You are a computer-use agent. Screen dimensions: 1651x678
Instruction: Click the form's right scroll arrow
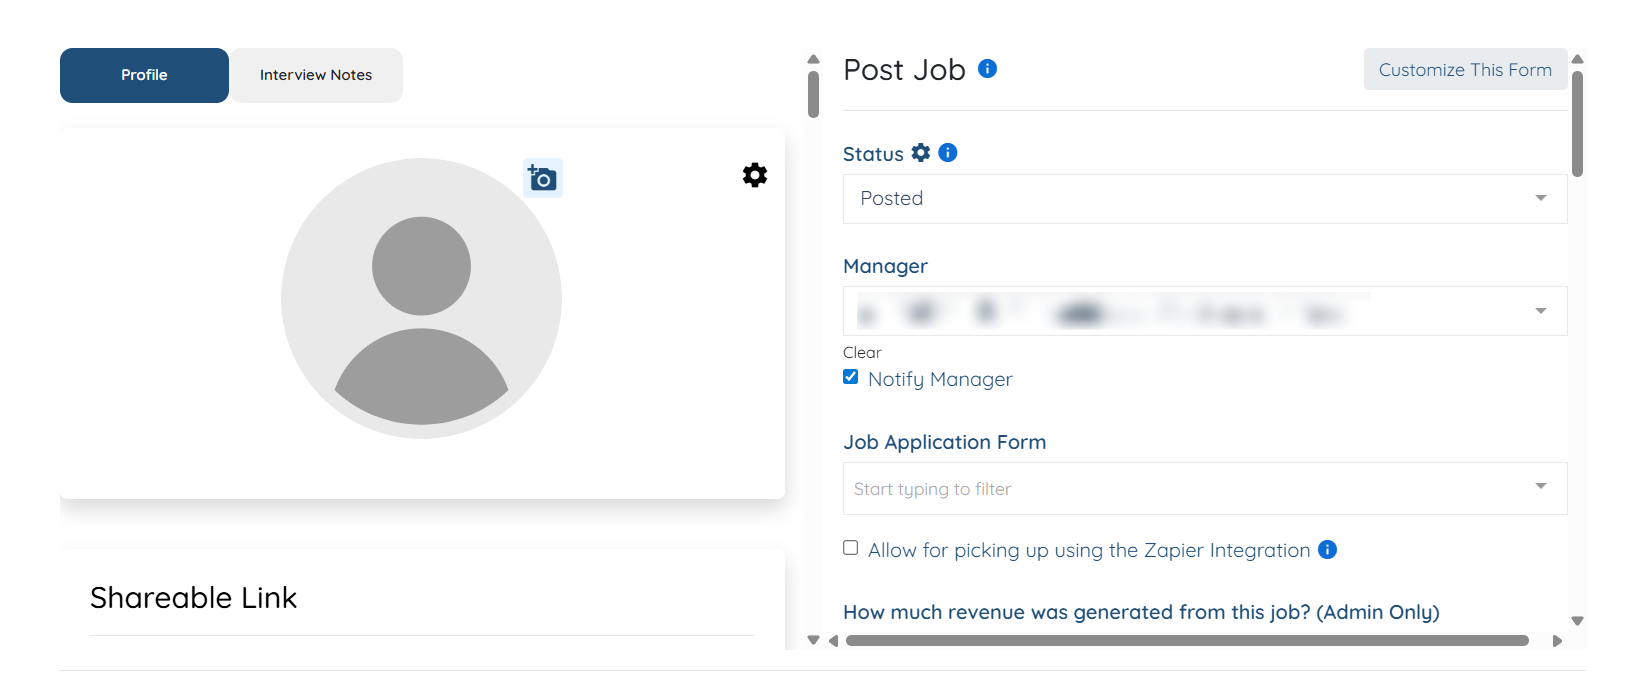[x=1557, y=641]
